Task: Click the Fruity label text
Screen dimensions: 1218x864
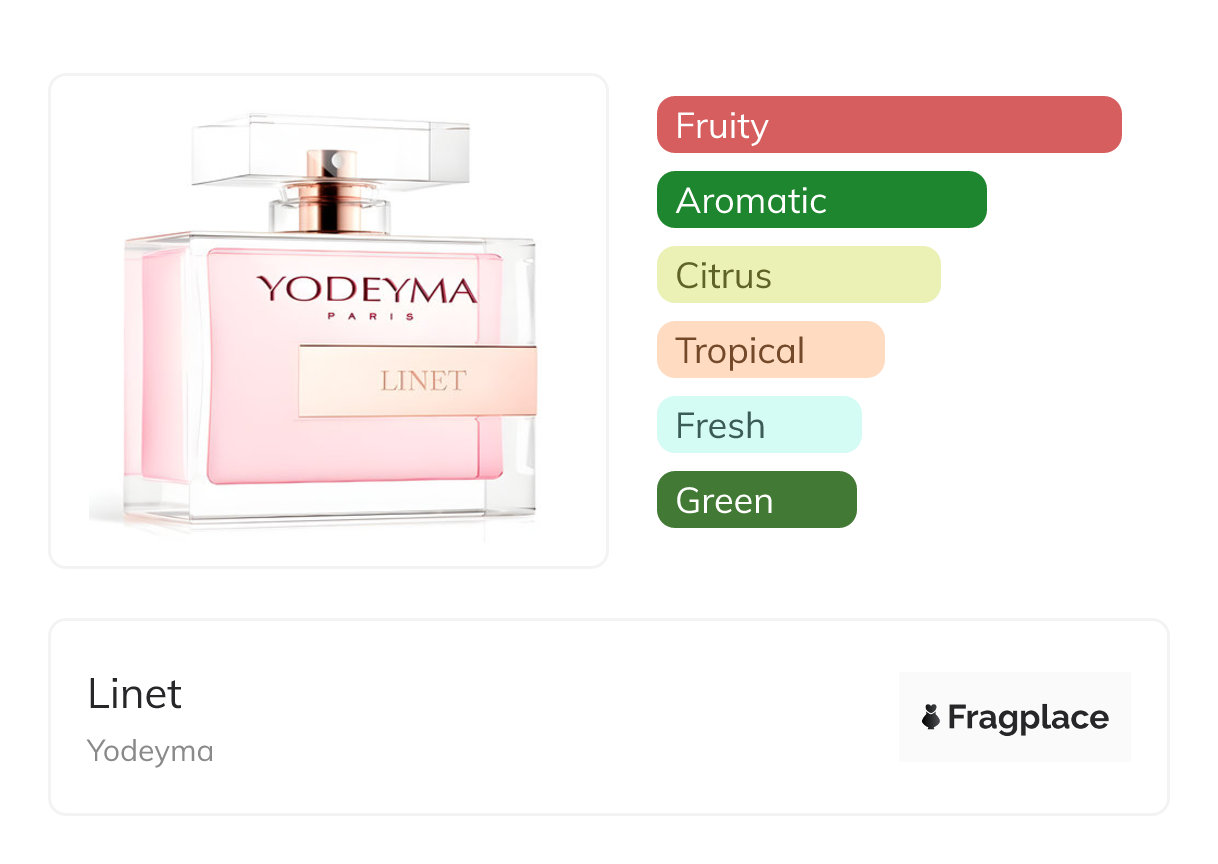Action: click(x=722, y=126)
